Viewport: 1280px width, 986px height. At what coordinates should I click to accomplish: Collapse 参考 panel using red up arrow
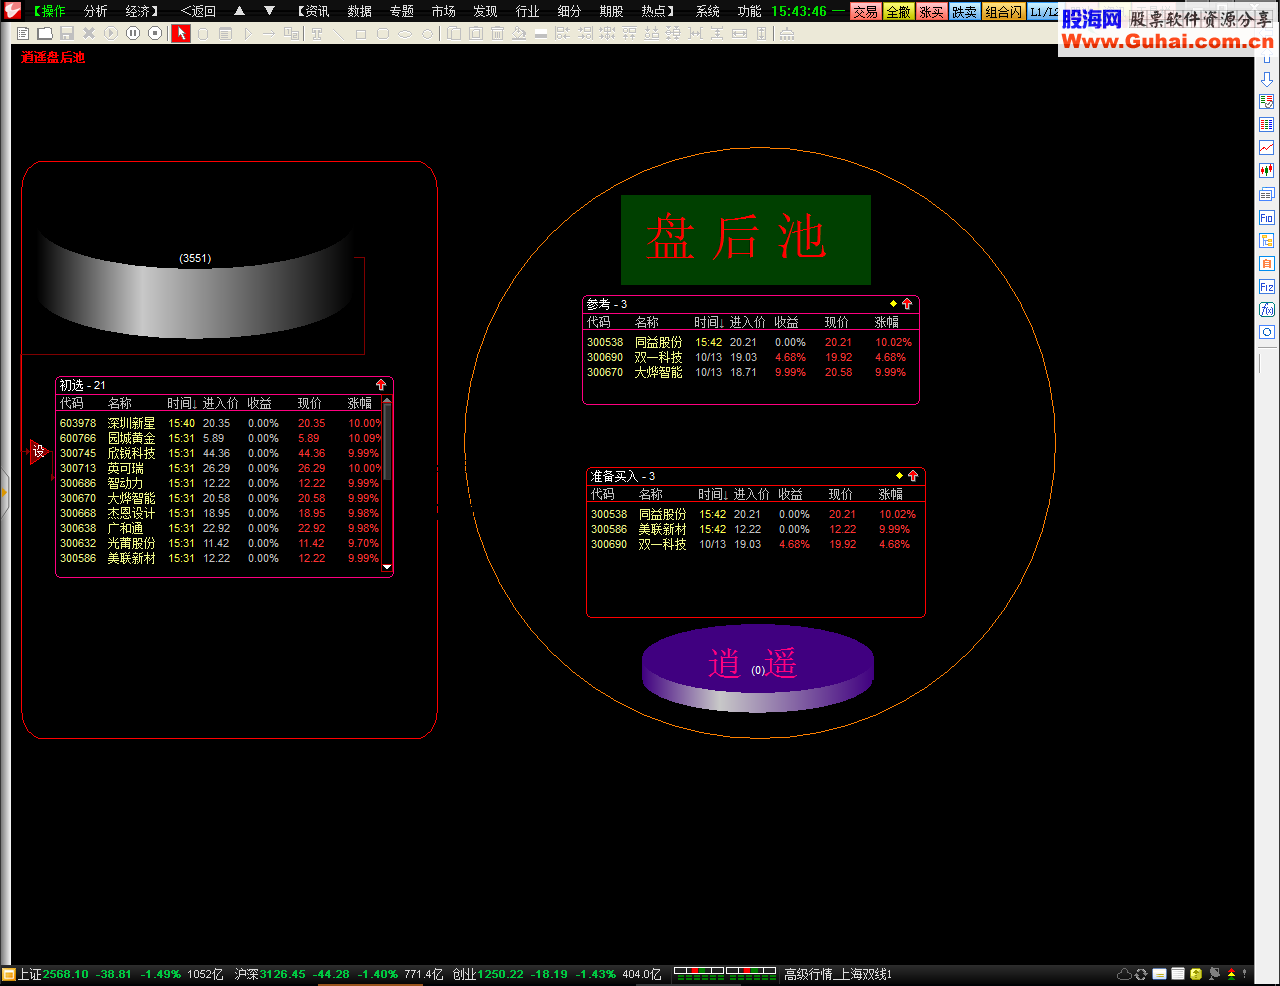[x=907, y=304]
